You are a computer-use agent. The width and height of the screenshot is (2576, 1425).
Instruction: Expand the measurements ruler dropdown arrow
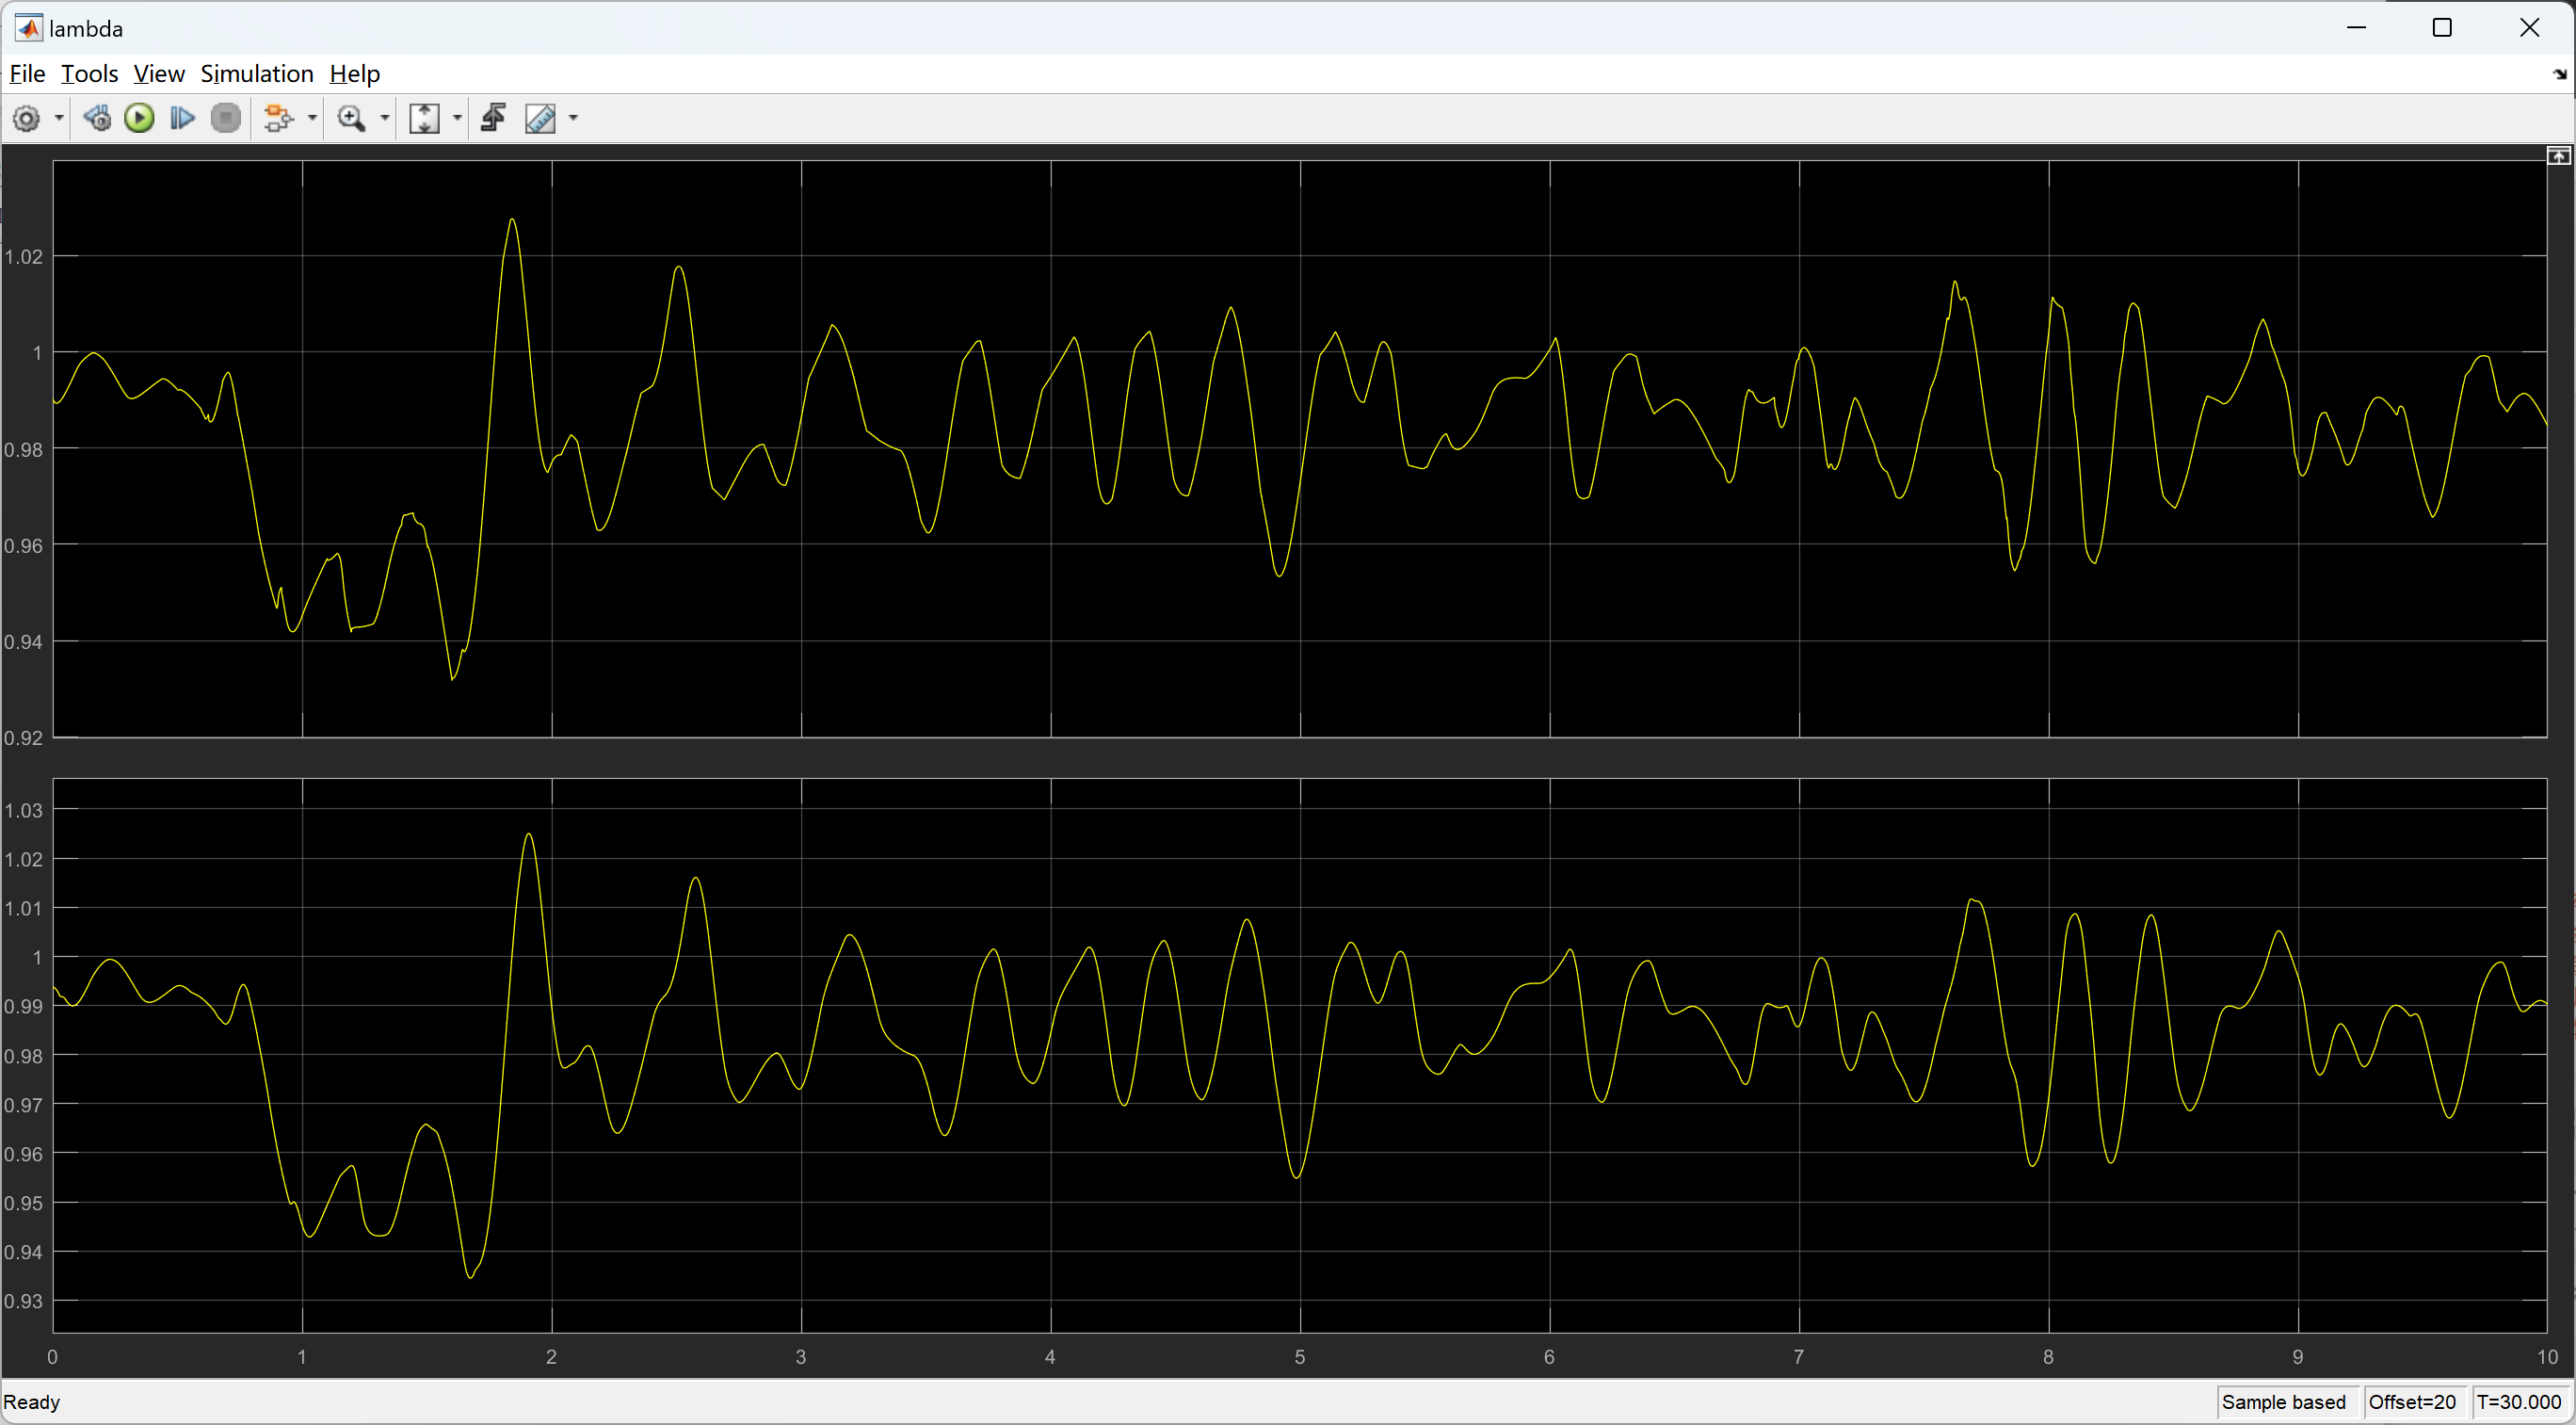click(x=573, y=119)
